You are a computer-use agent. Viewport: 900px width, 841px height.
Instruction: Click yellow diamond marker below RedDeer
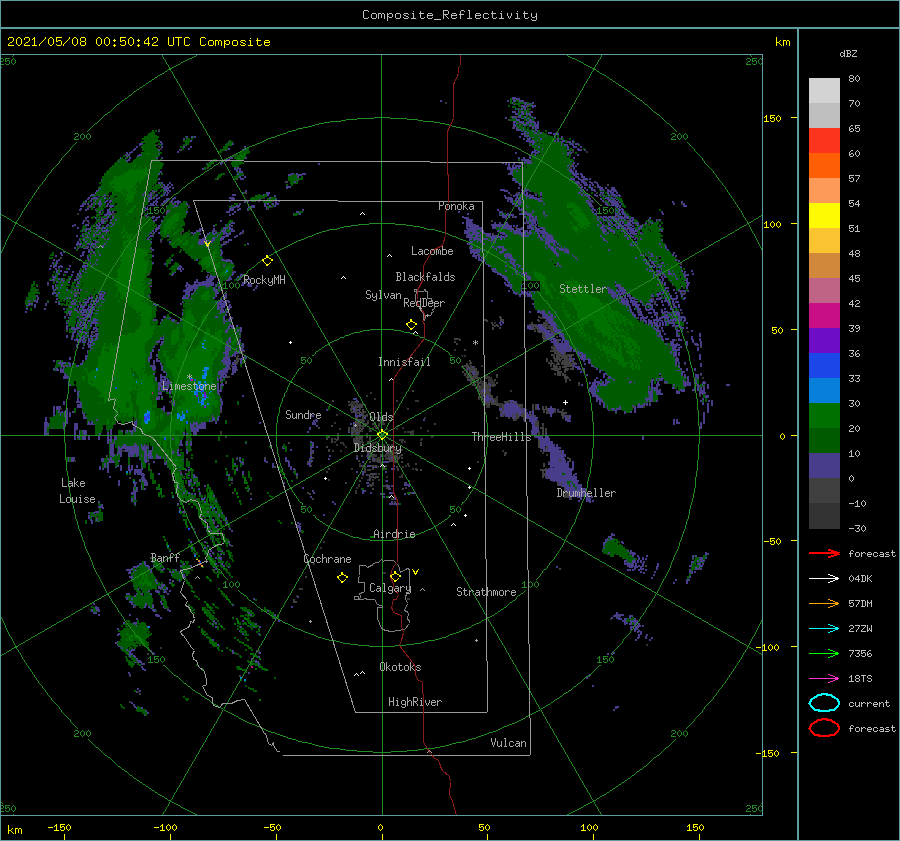tap(411, 325)
